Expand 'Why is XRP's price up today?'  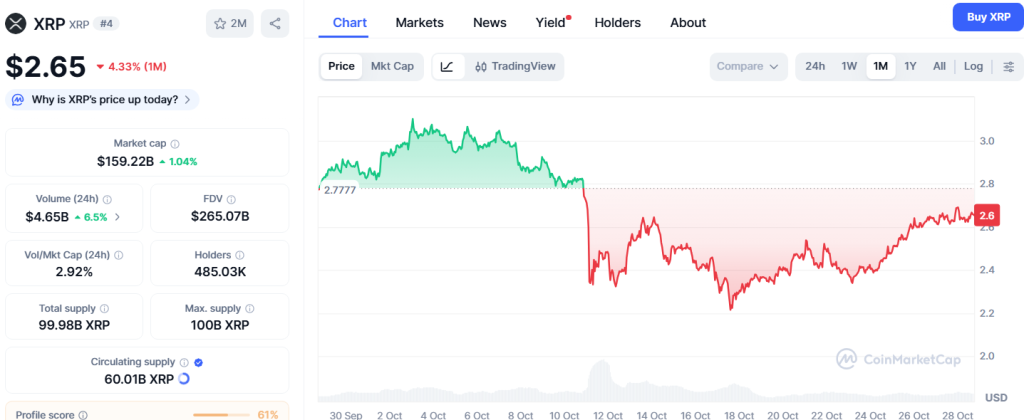103,99
